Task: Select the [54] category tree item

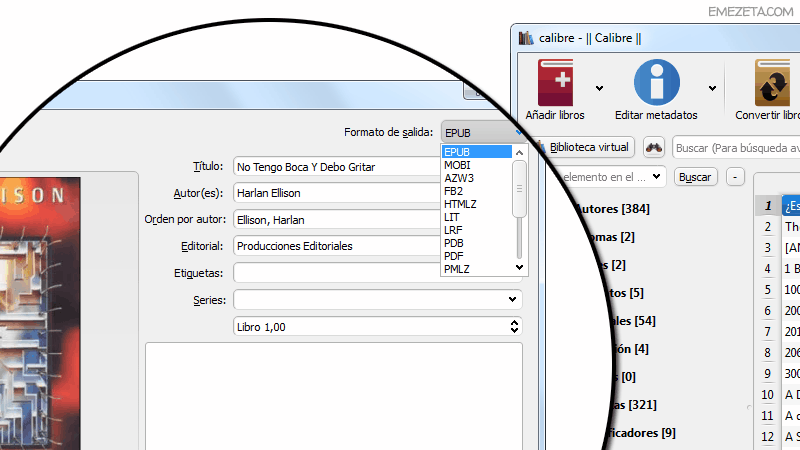Action: (x=634, y=321)
